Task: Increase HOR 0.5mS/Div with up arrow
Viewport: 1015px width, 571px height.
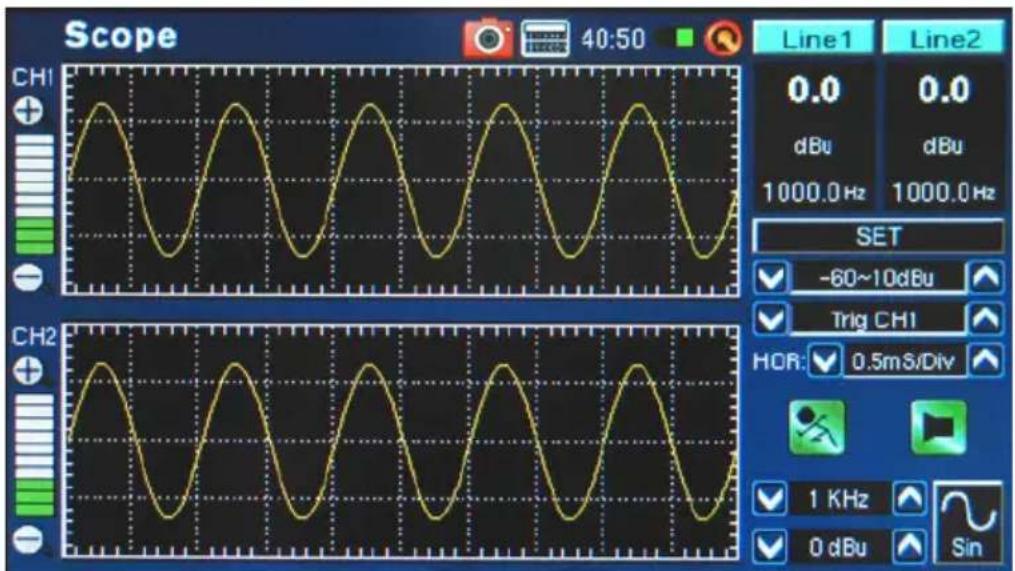Action: 986,361
